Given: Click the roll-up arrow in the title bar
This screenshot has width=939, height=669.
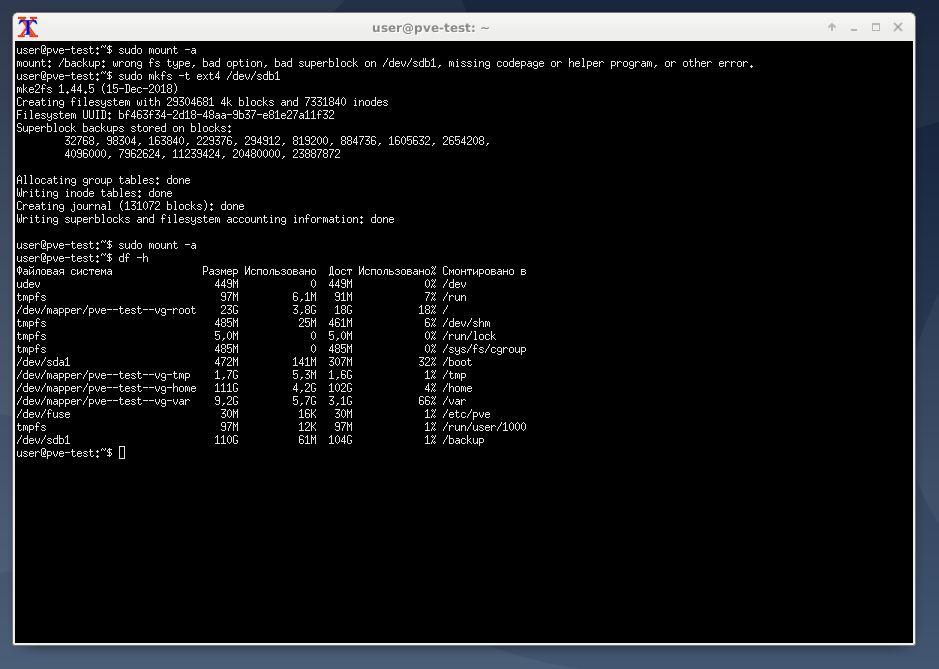Looking at the screenshot, I should (x=831, y=27).
